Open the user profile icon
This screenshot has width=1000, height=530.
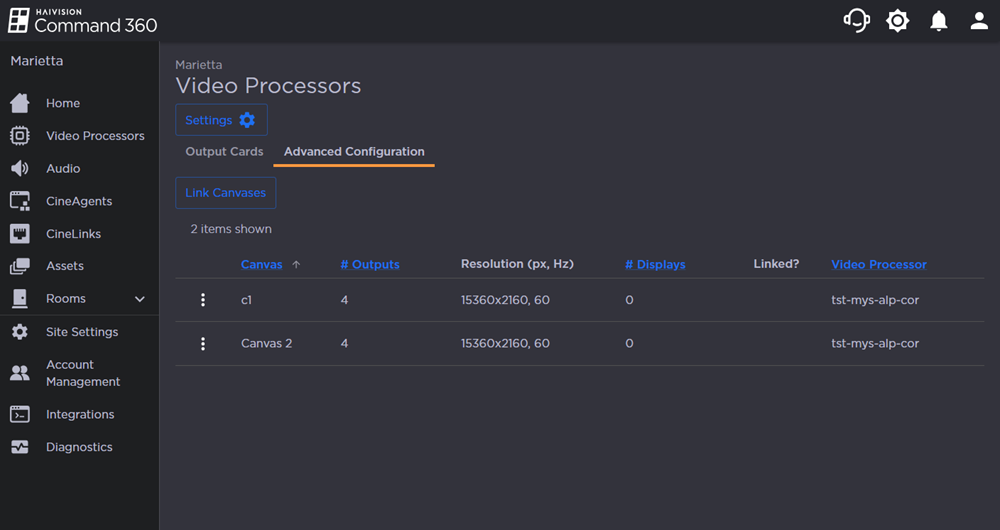(x=979, y=21)
